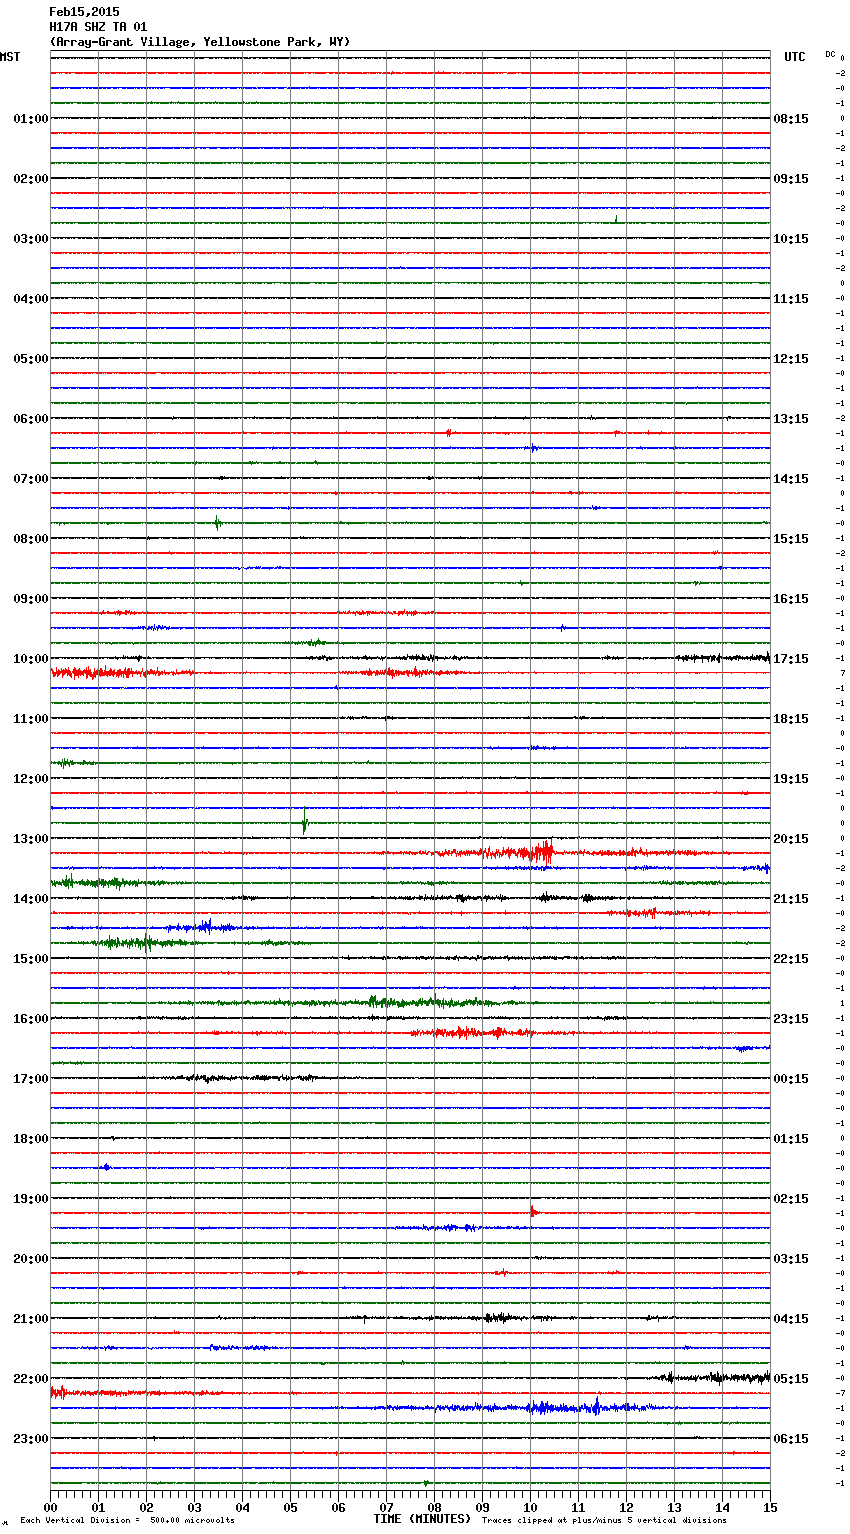Click the 12 minute tick label

pos(626,1507)
